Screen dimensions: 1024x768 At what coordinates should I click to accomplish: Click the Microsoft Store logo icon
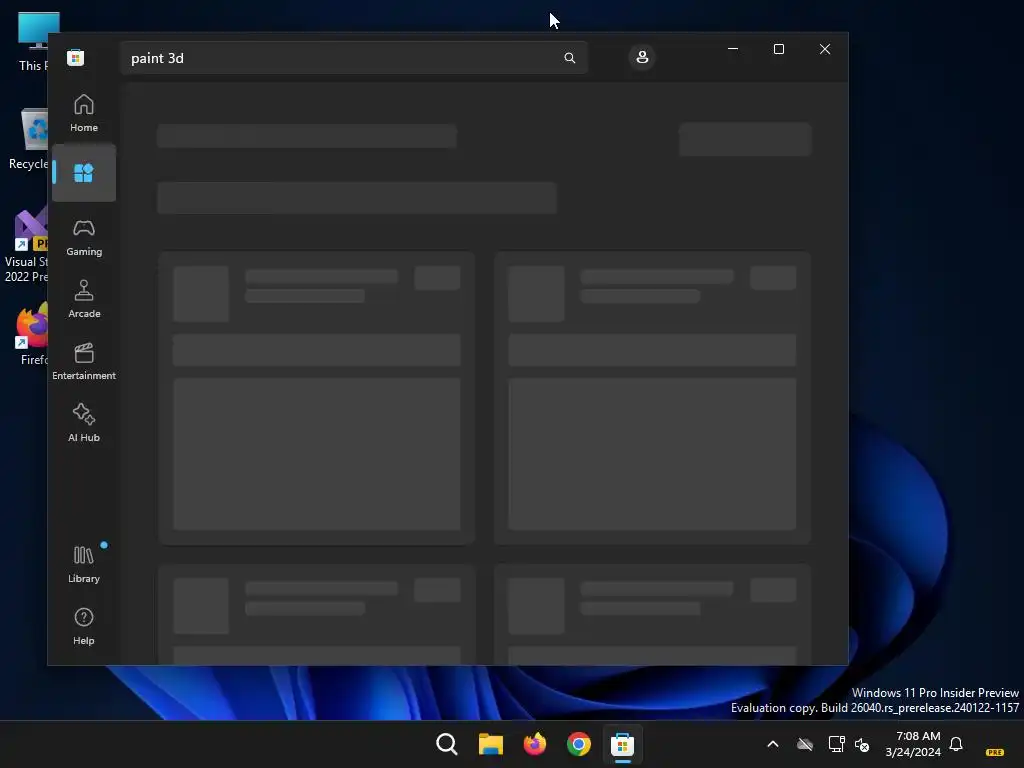point(76,57)
